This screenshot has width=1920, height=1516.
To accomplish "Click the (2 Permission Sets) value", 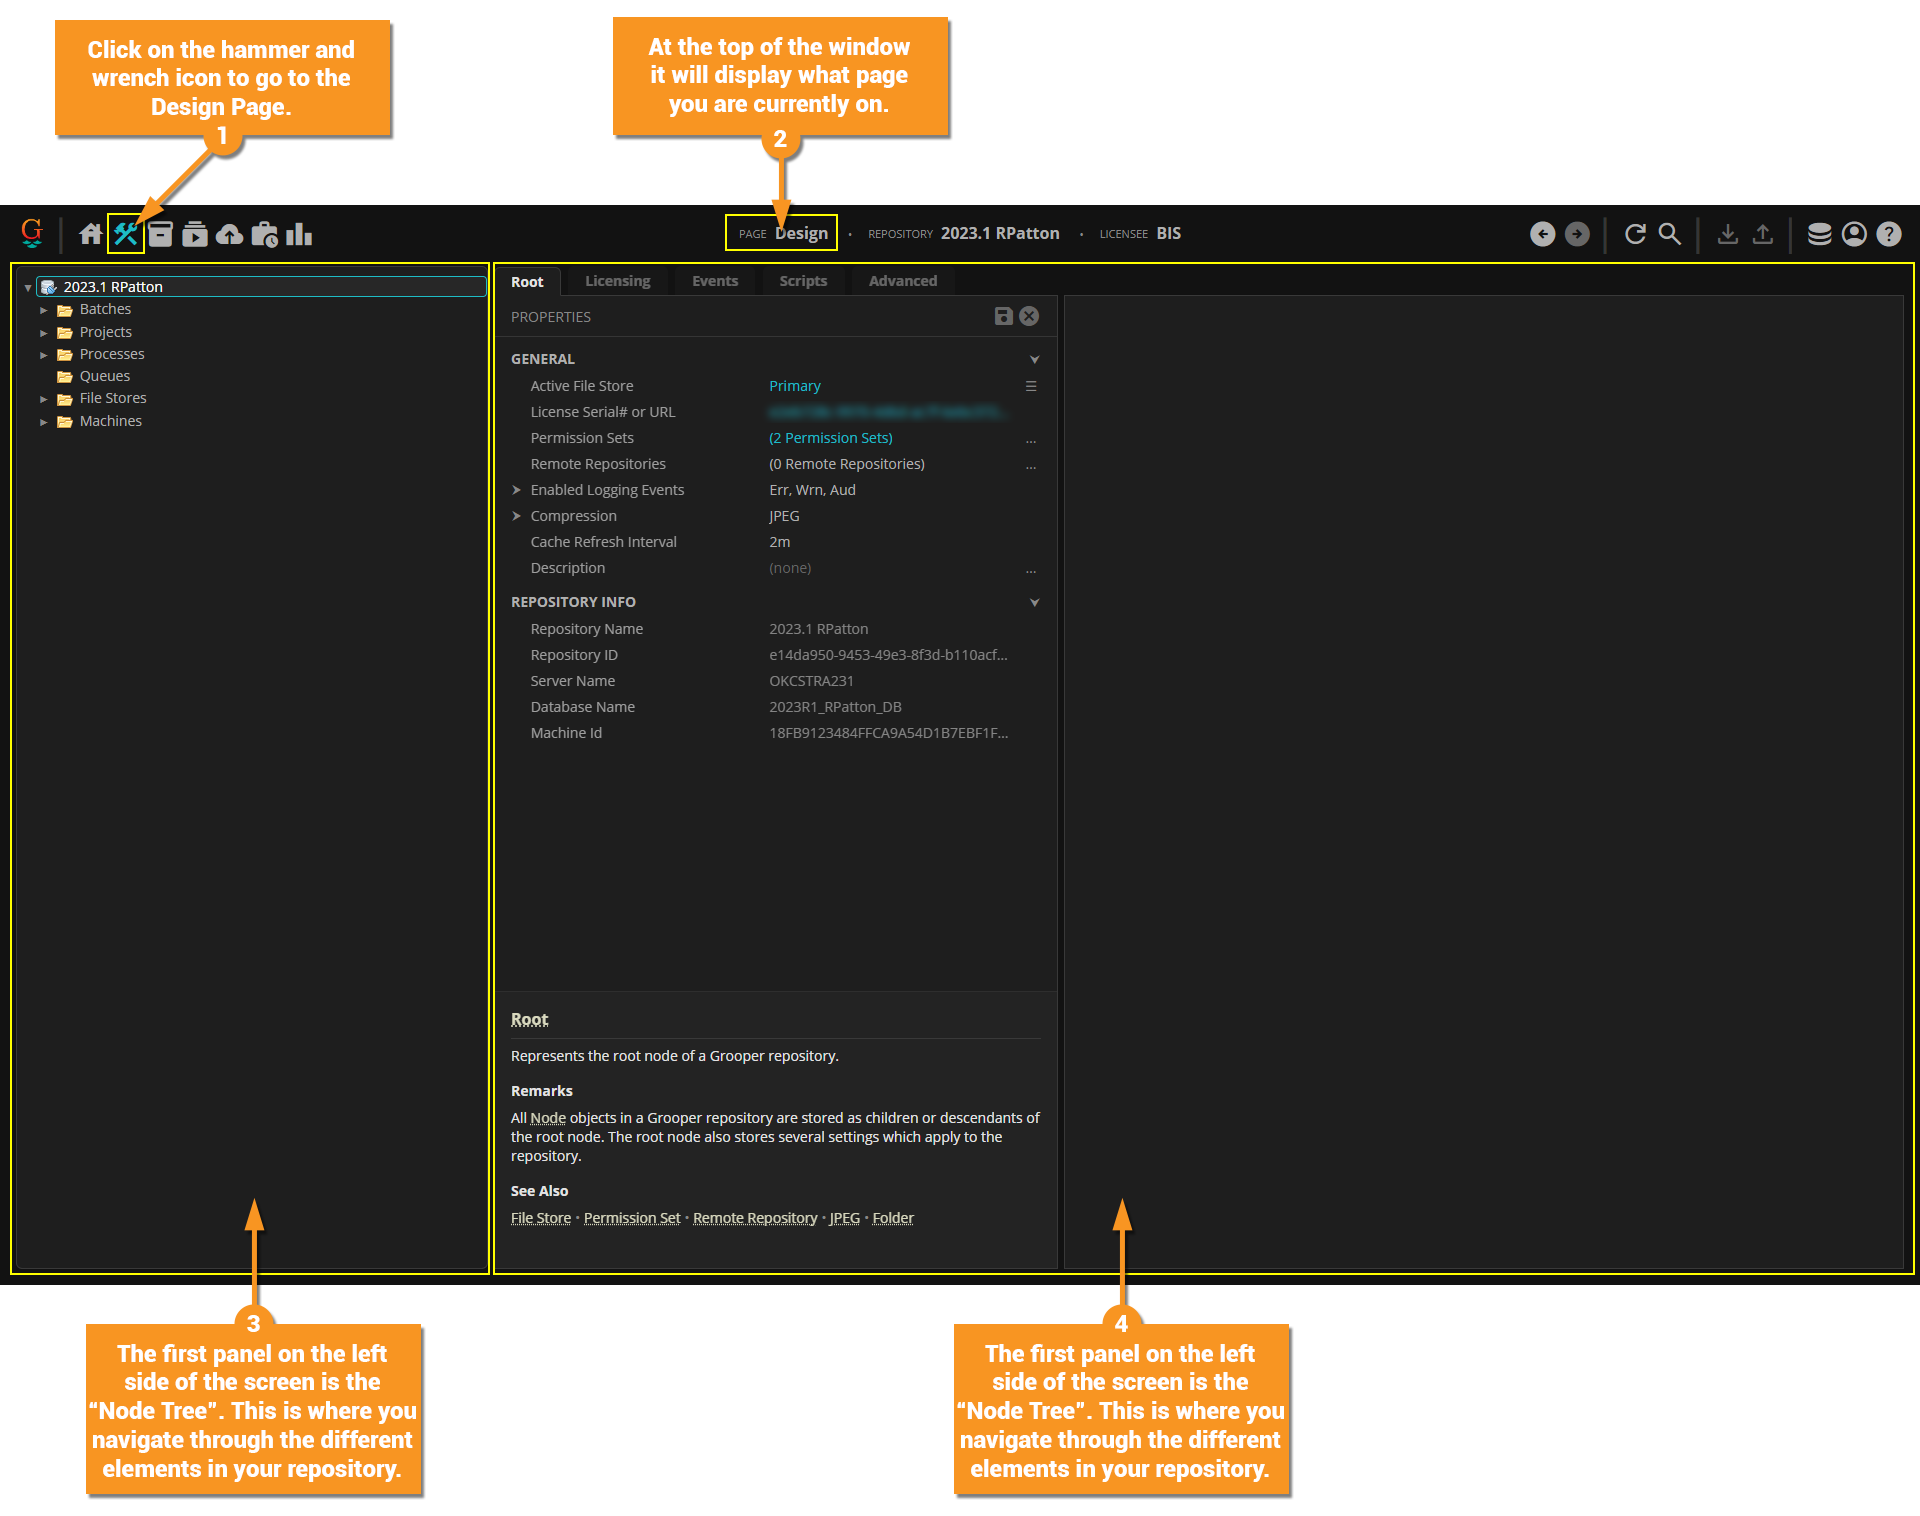I will coord(830,438).
